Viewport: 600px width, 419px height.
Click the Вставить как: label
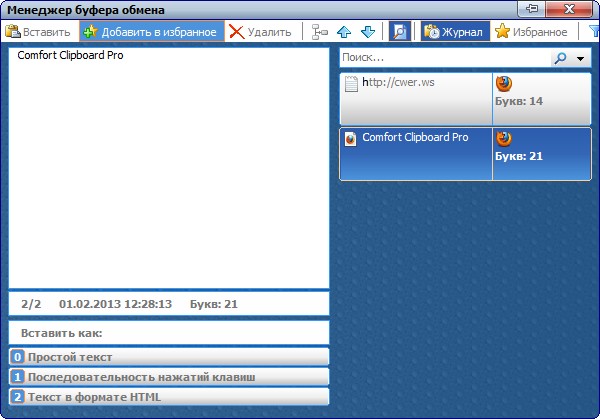click(62, 333)
